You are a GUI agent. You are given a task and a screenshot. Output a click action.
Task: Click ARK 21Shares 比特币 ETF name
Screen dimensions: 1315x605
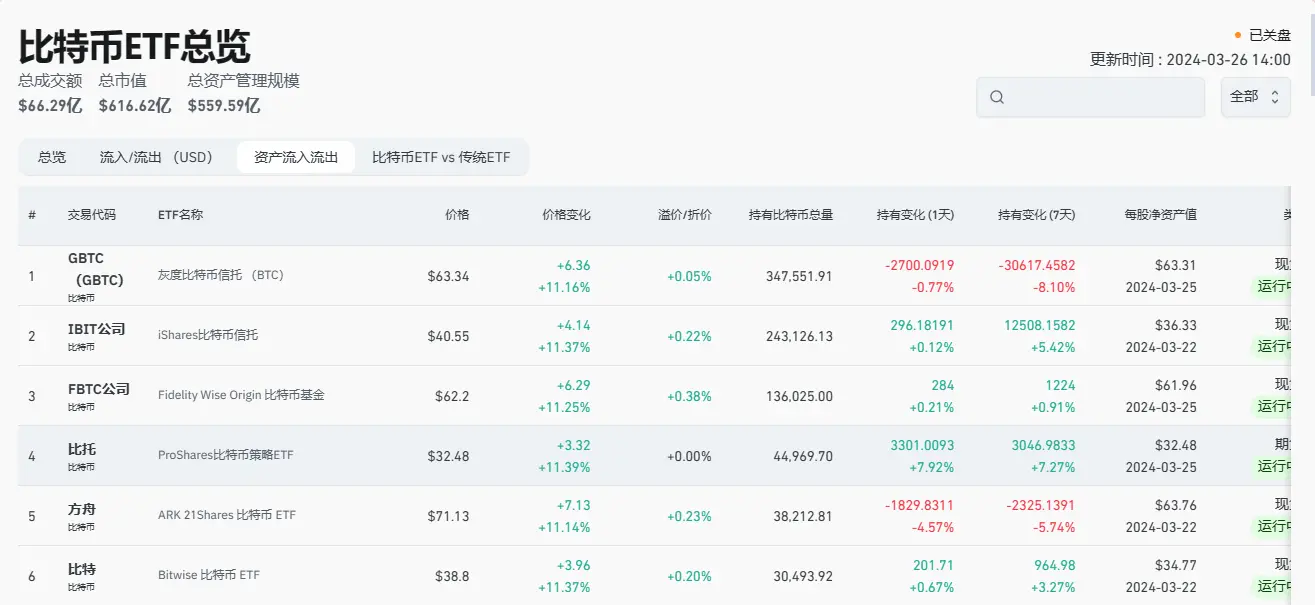[x=227, y=515]
